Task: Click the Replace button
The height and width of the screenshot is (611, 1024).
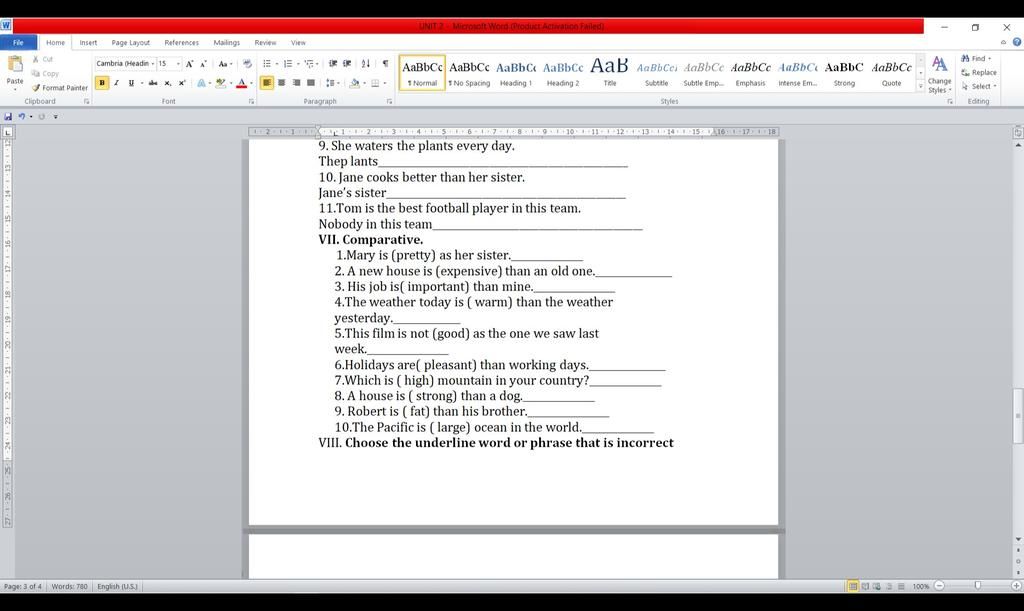Action: point(979,72)
